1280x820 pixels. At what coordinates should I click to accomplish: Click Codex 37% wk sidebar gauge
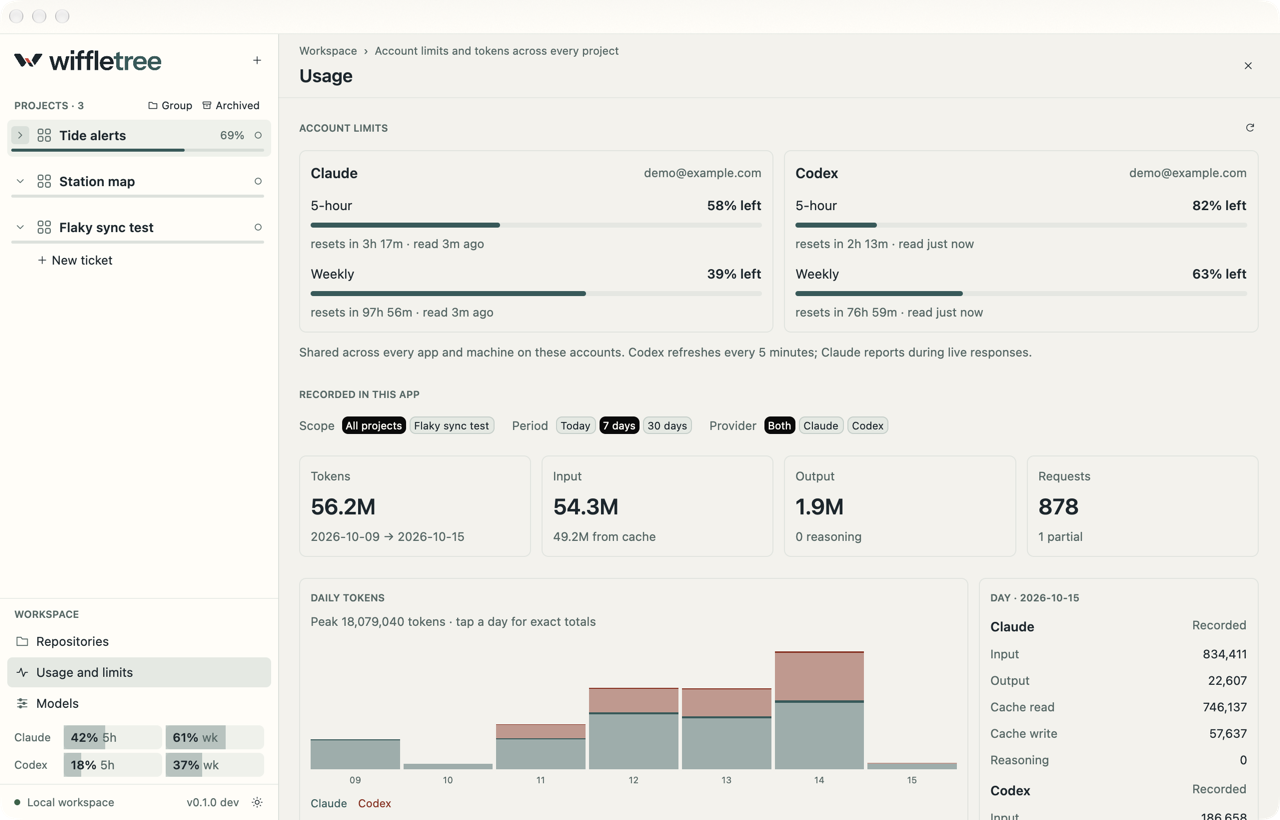coord(214,764)
